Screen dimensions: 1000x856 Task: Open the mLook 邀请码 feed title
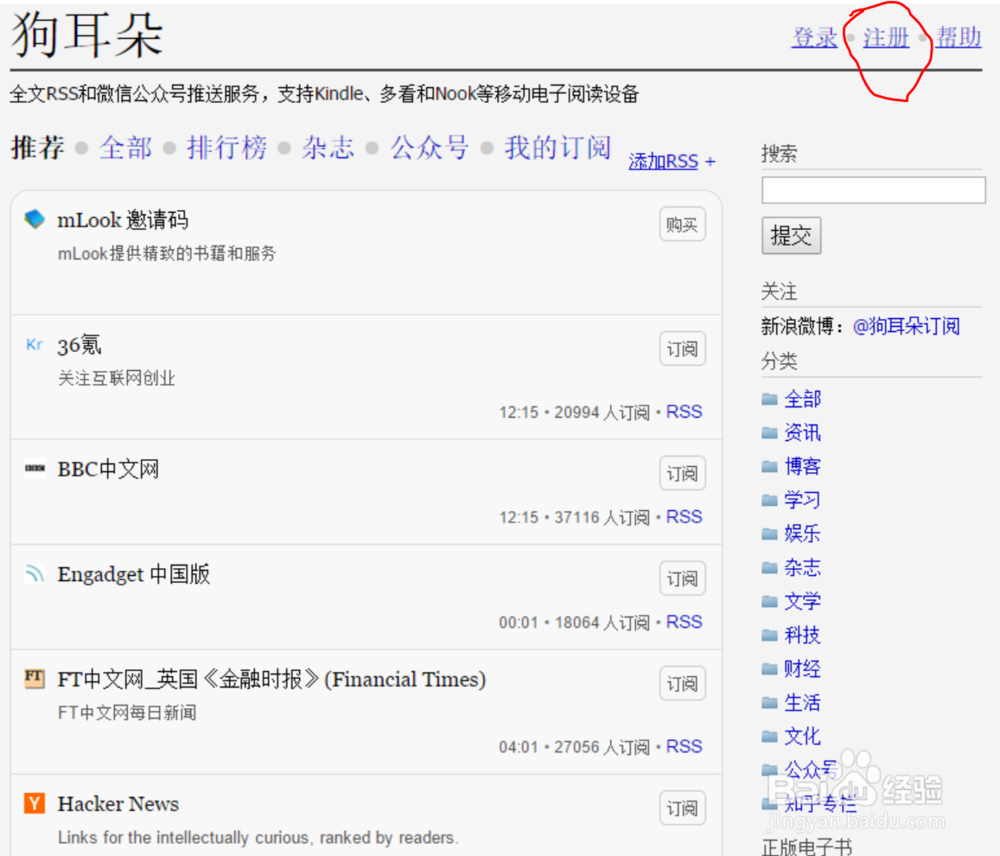coord(123,220)
